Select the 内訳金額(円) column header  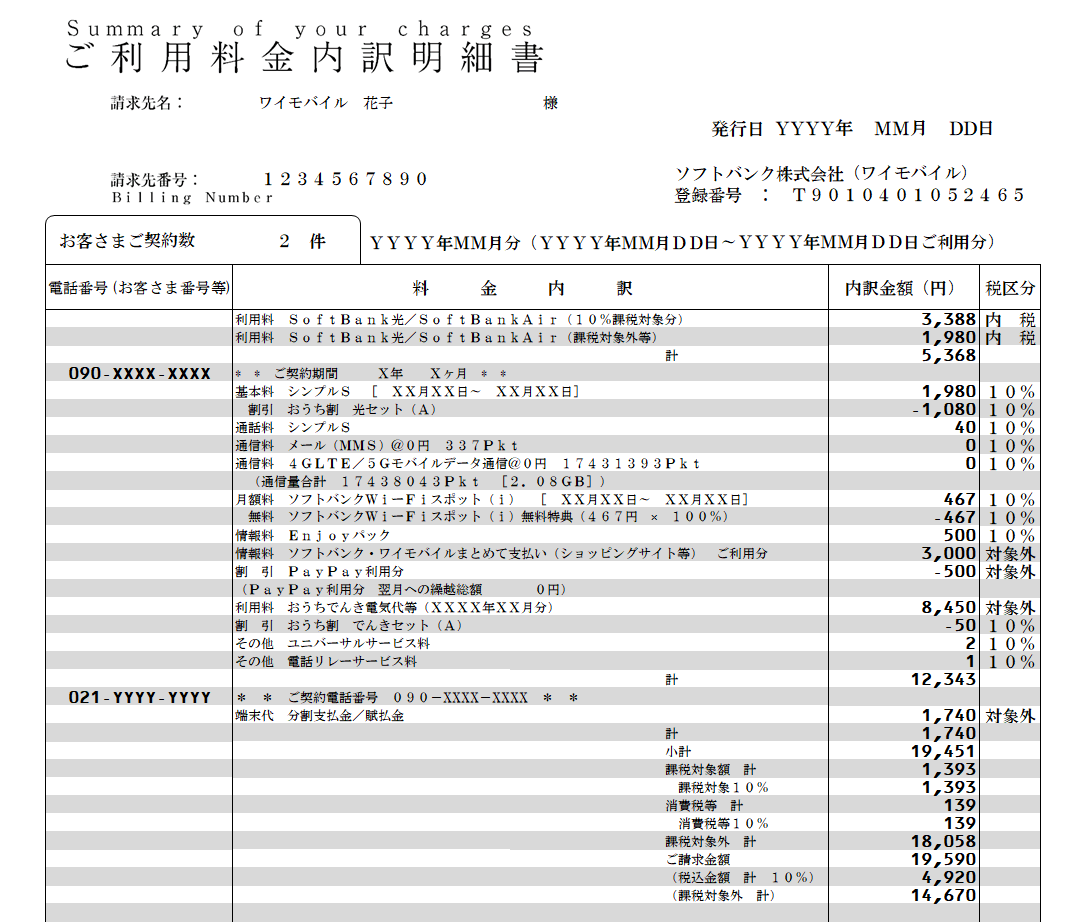(x=903, y=288)
